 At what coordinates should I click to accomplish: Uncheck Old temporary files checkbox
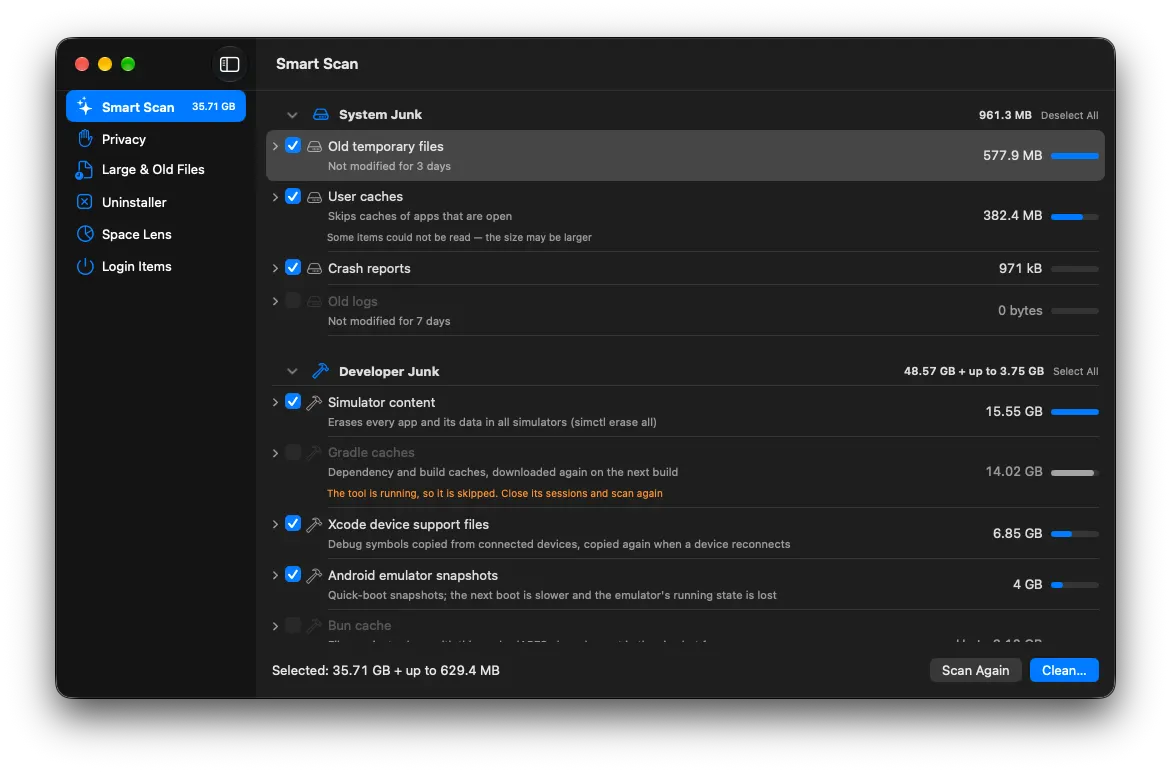tap(293, 146)
